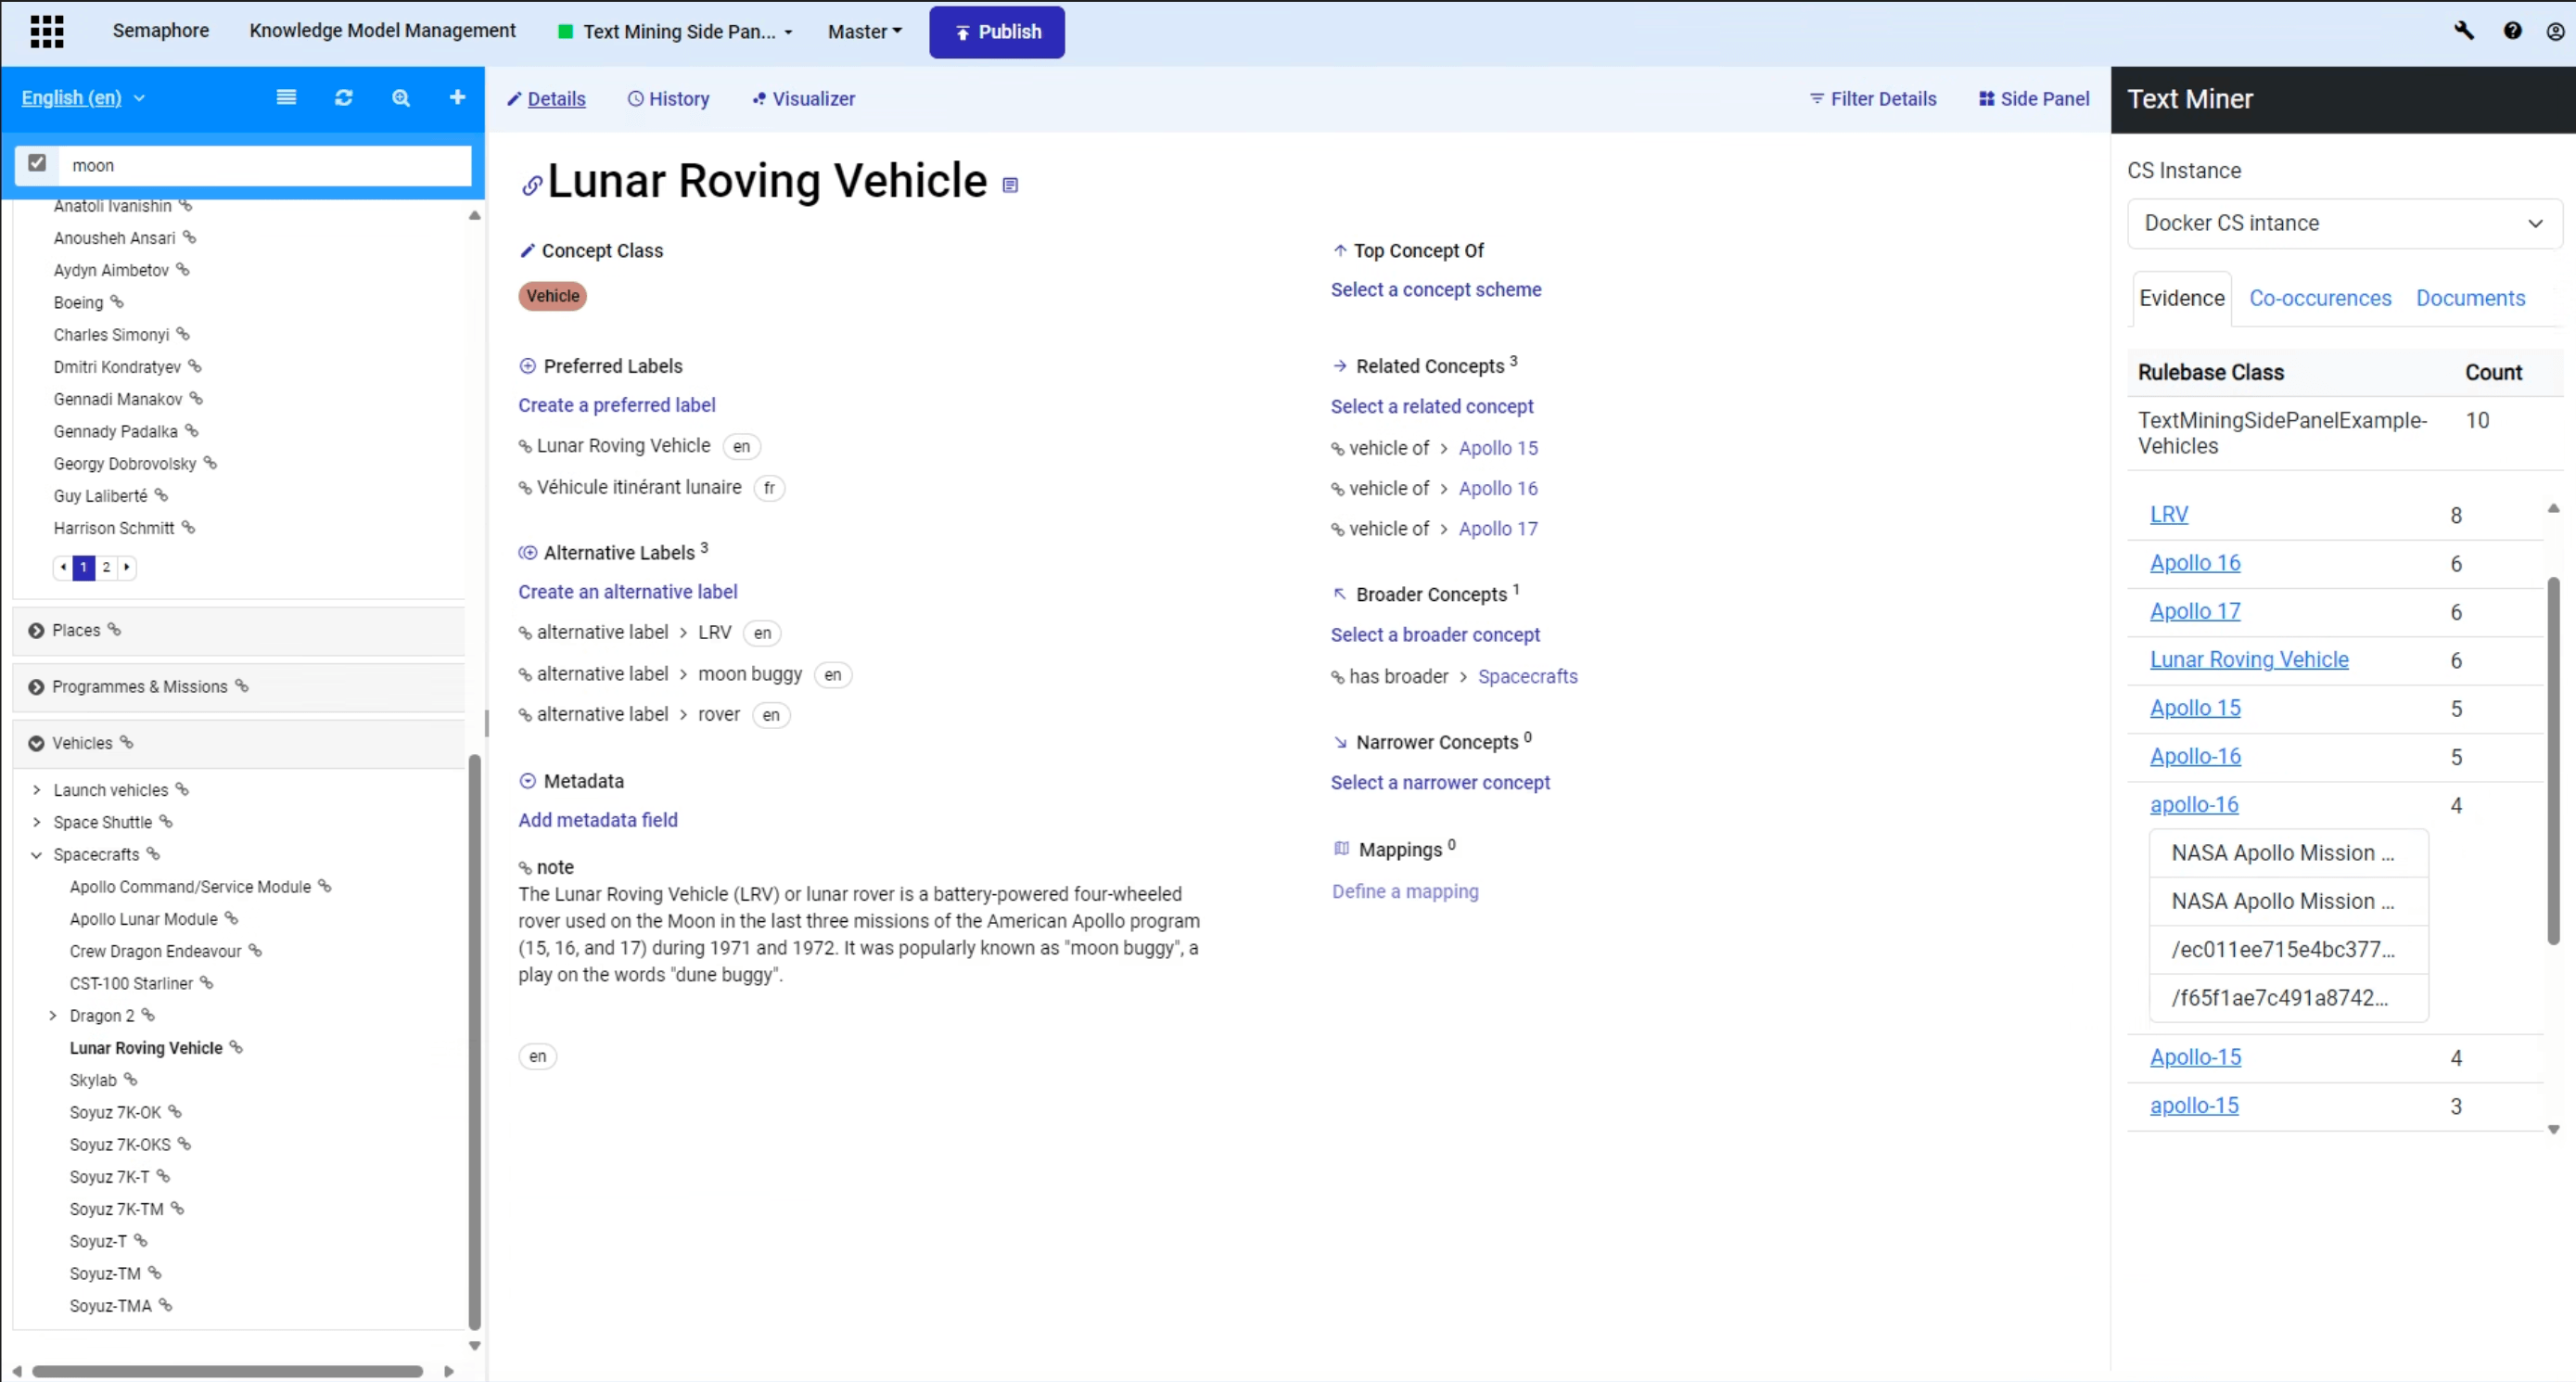Click the plus add icon in sidebar
Image resolution: width=2576 pixels, height=1382 pixels.
[457, 97]
